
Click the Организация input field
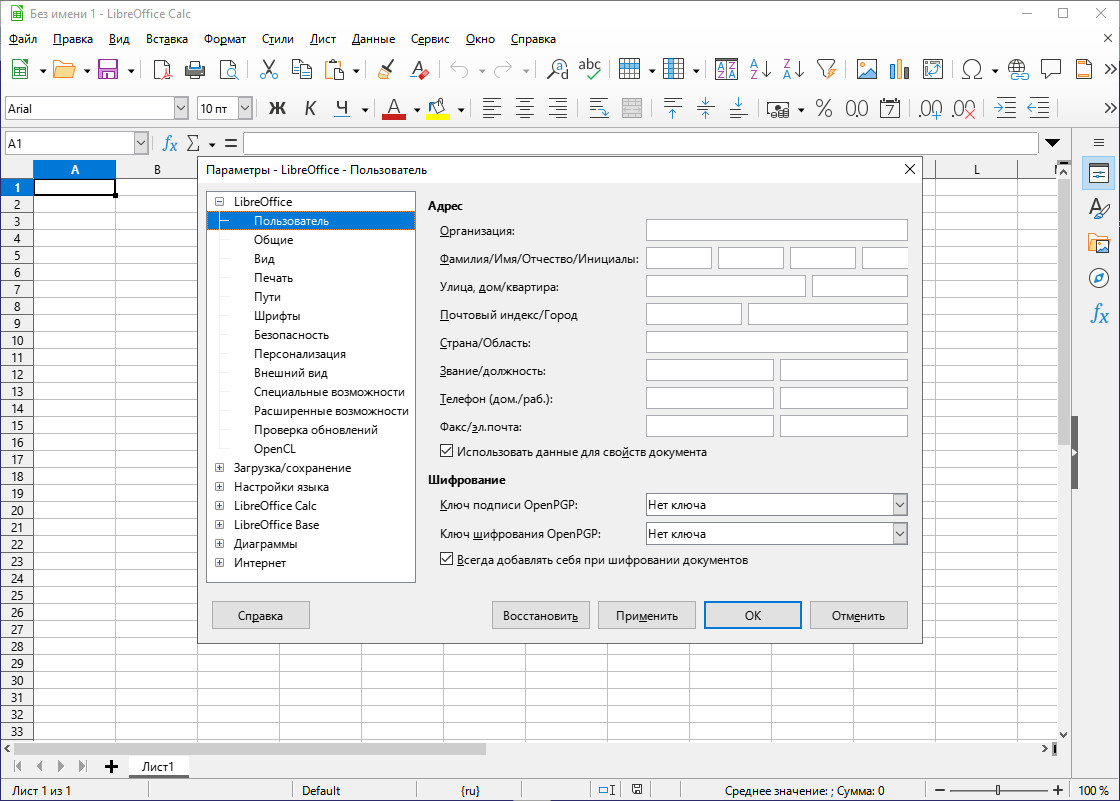776,231
